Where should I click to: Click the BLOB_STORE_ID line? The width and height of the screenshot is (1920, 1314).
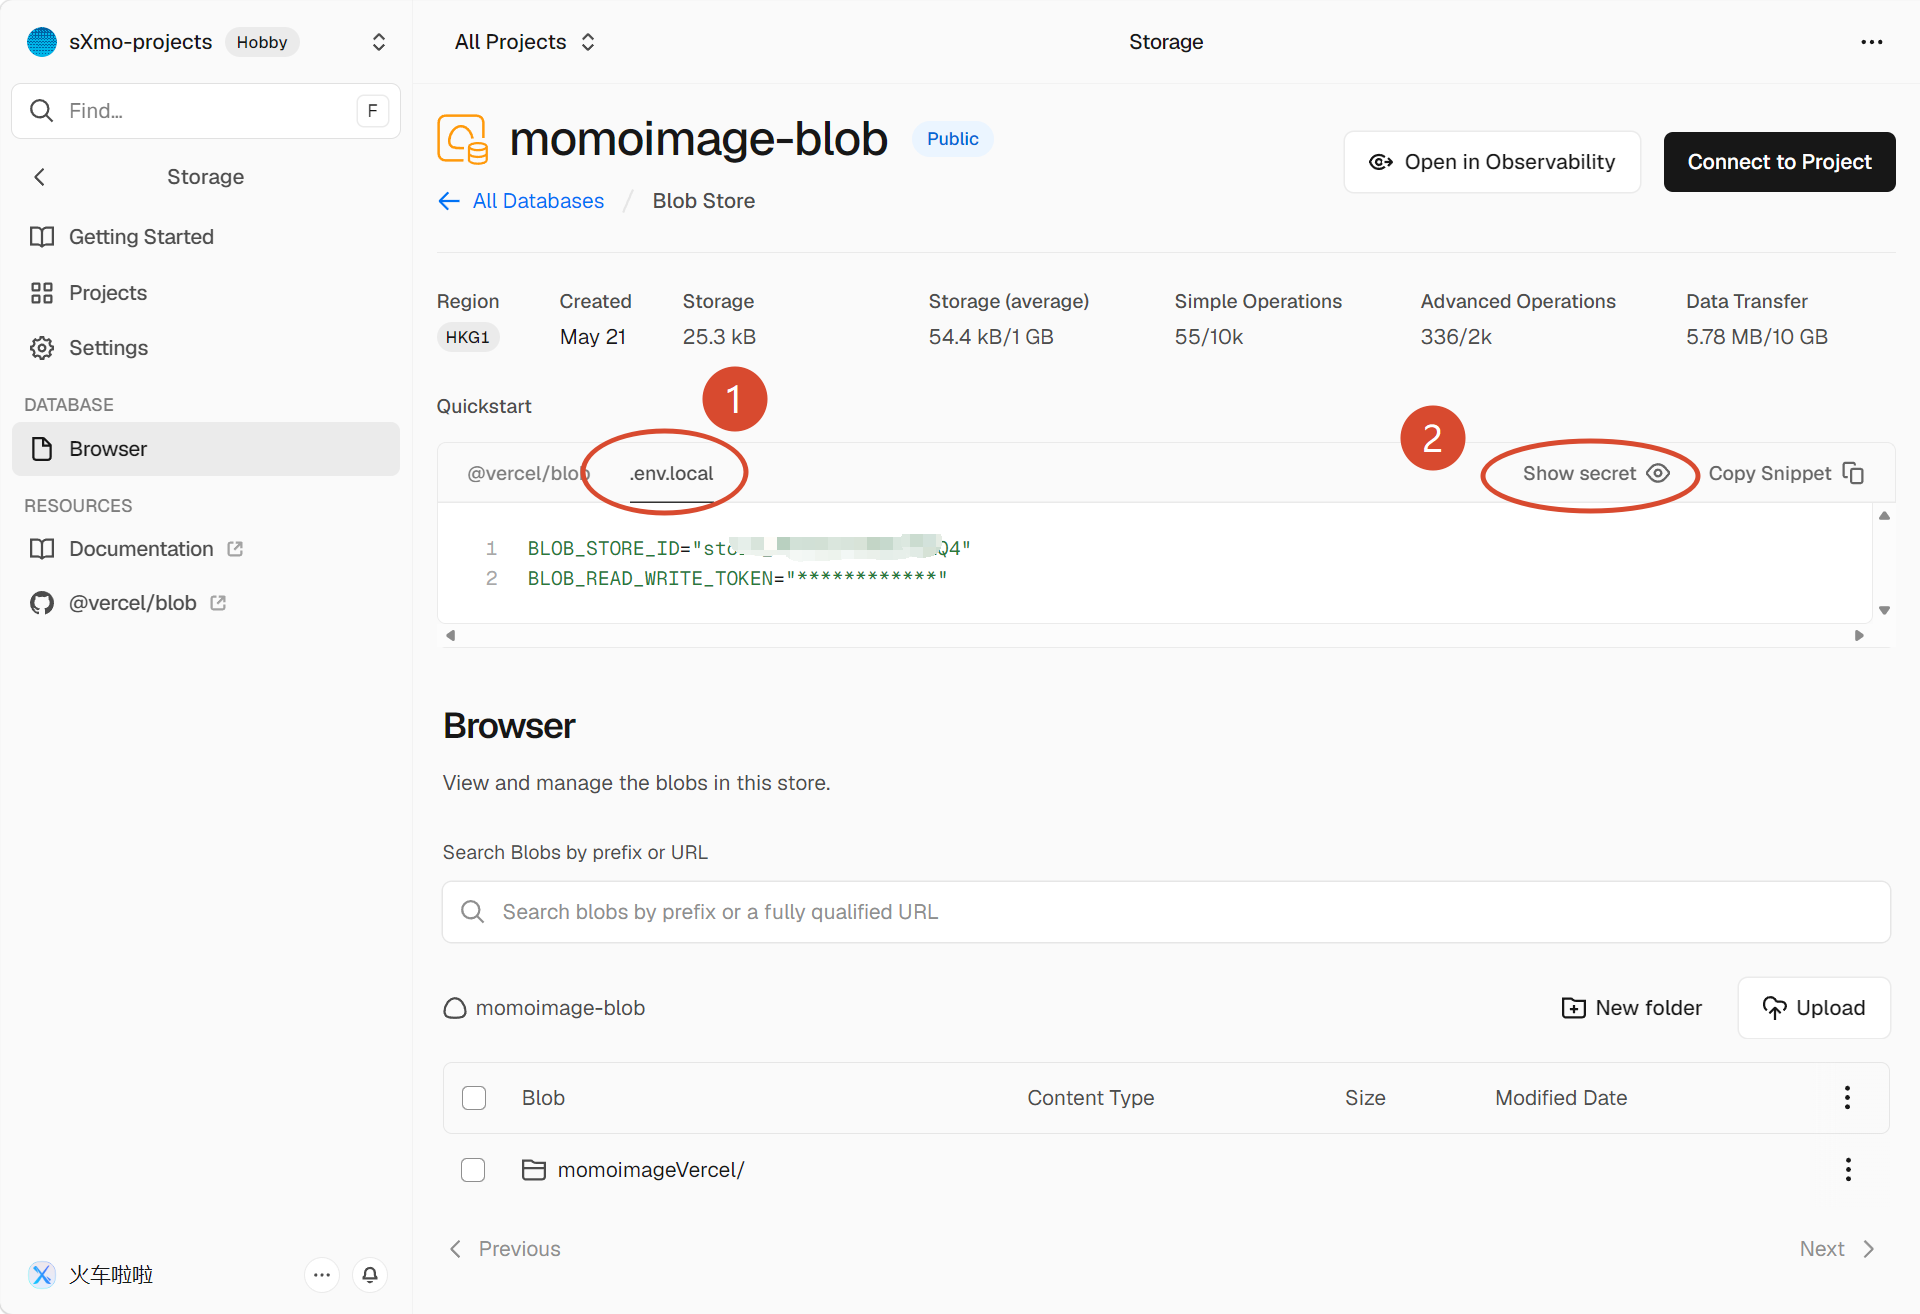point(749,548)
